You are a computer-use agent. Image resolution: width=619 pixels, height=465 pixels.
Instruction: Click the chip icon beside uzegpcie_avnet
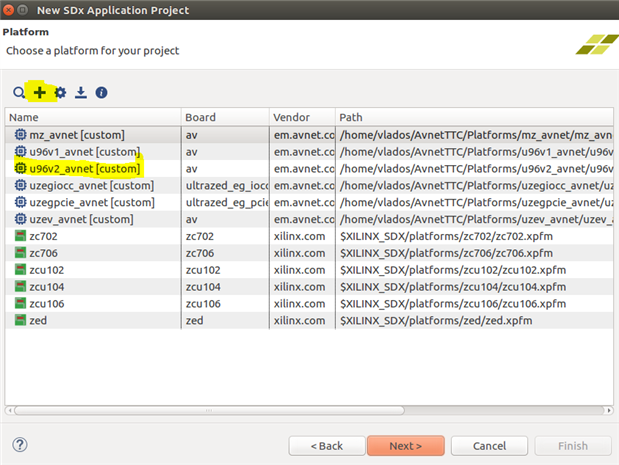click(21, 202)
